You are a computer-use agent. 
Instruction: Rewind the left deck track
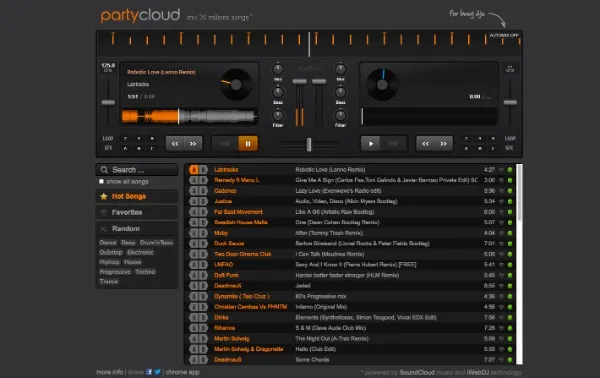click(x=175, y=144)
